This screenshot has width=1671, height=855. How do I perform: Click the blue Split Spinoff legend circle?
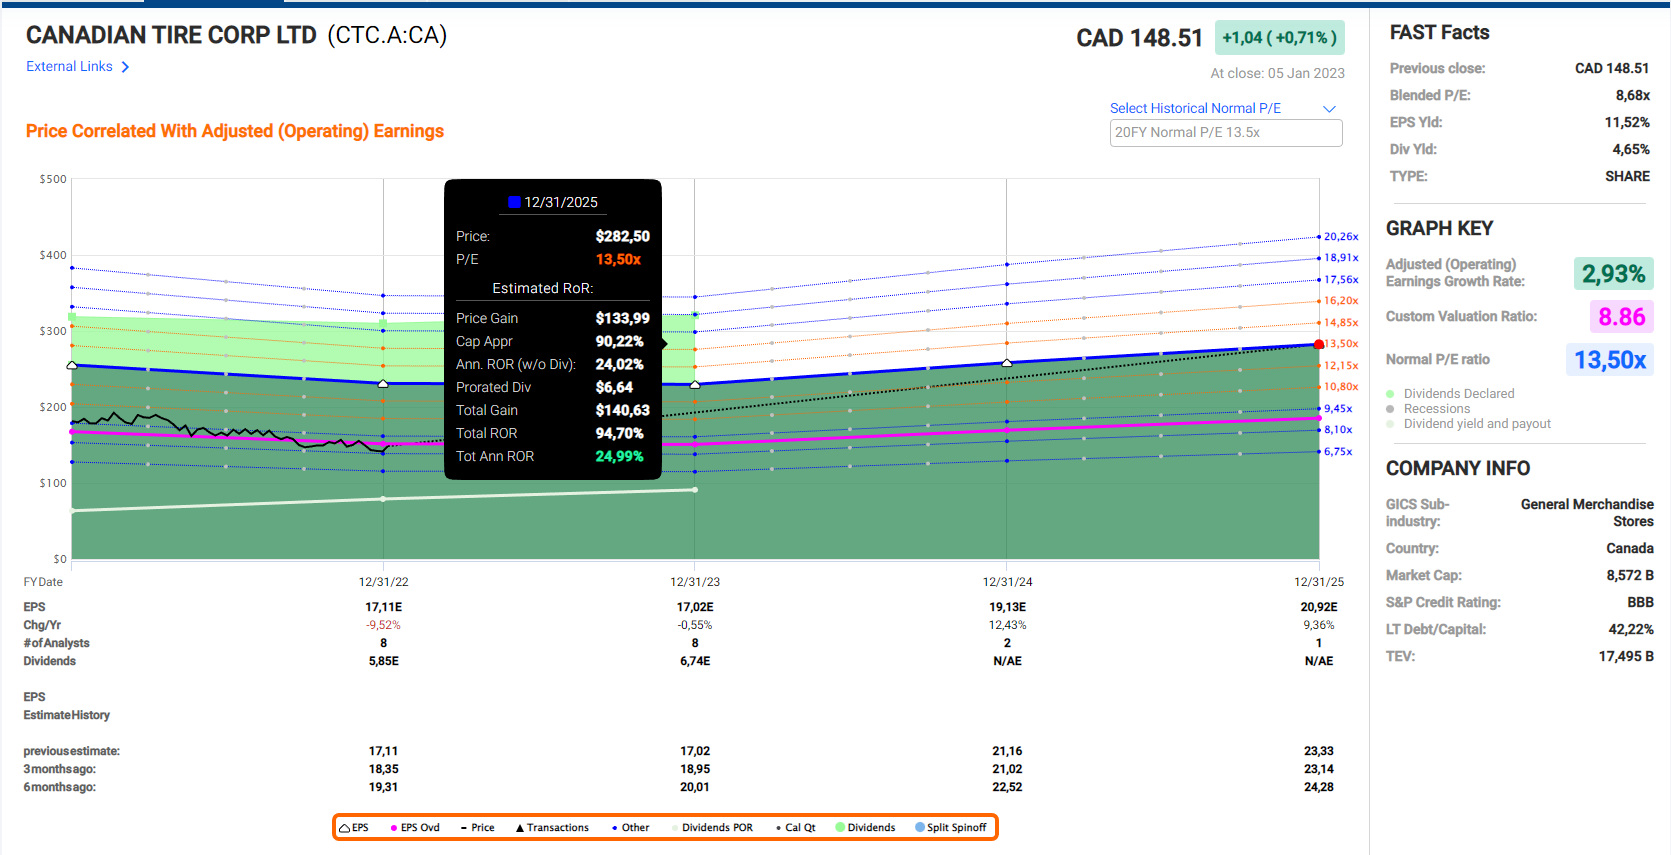coord(920,827)
